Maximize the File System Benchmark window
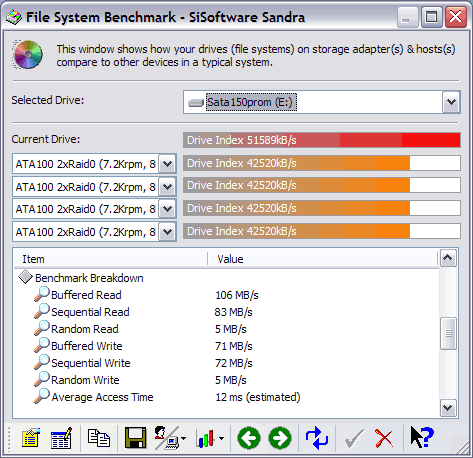This screenshot has width=473, height=458. [431, 17]
